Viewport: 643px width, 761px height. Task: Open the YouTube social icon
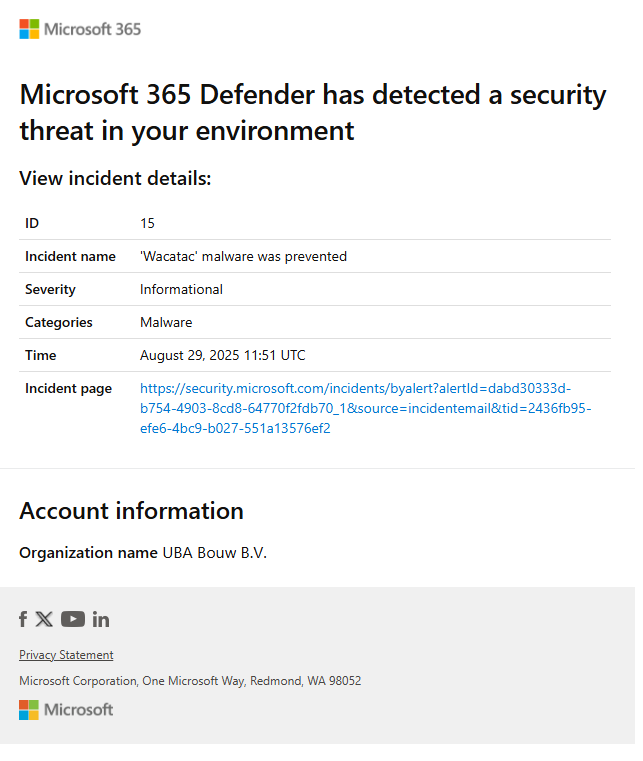73,619
